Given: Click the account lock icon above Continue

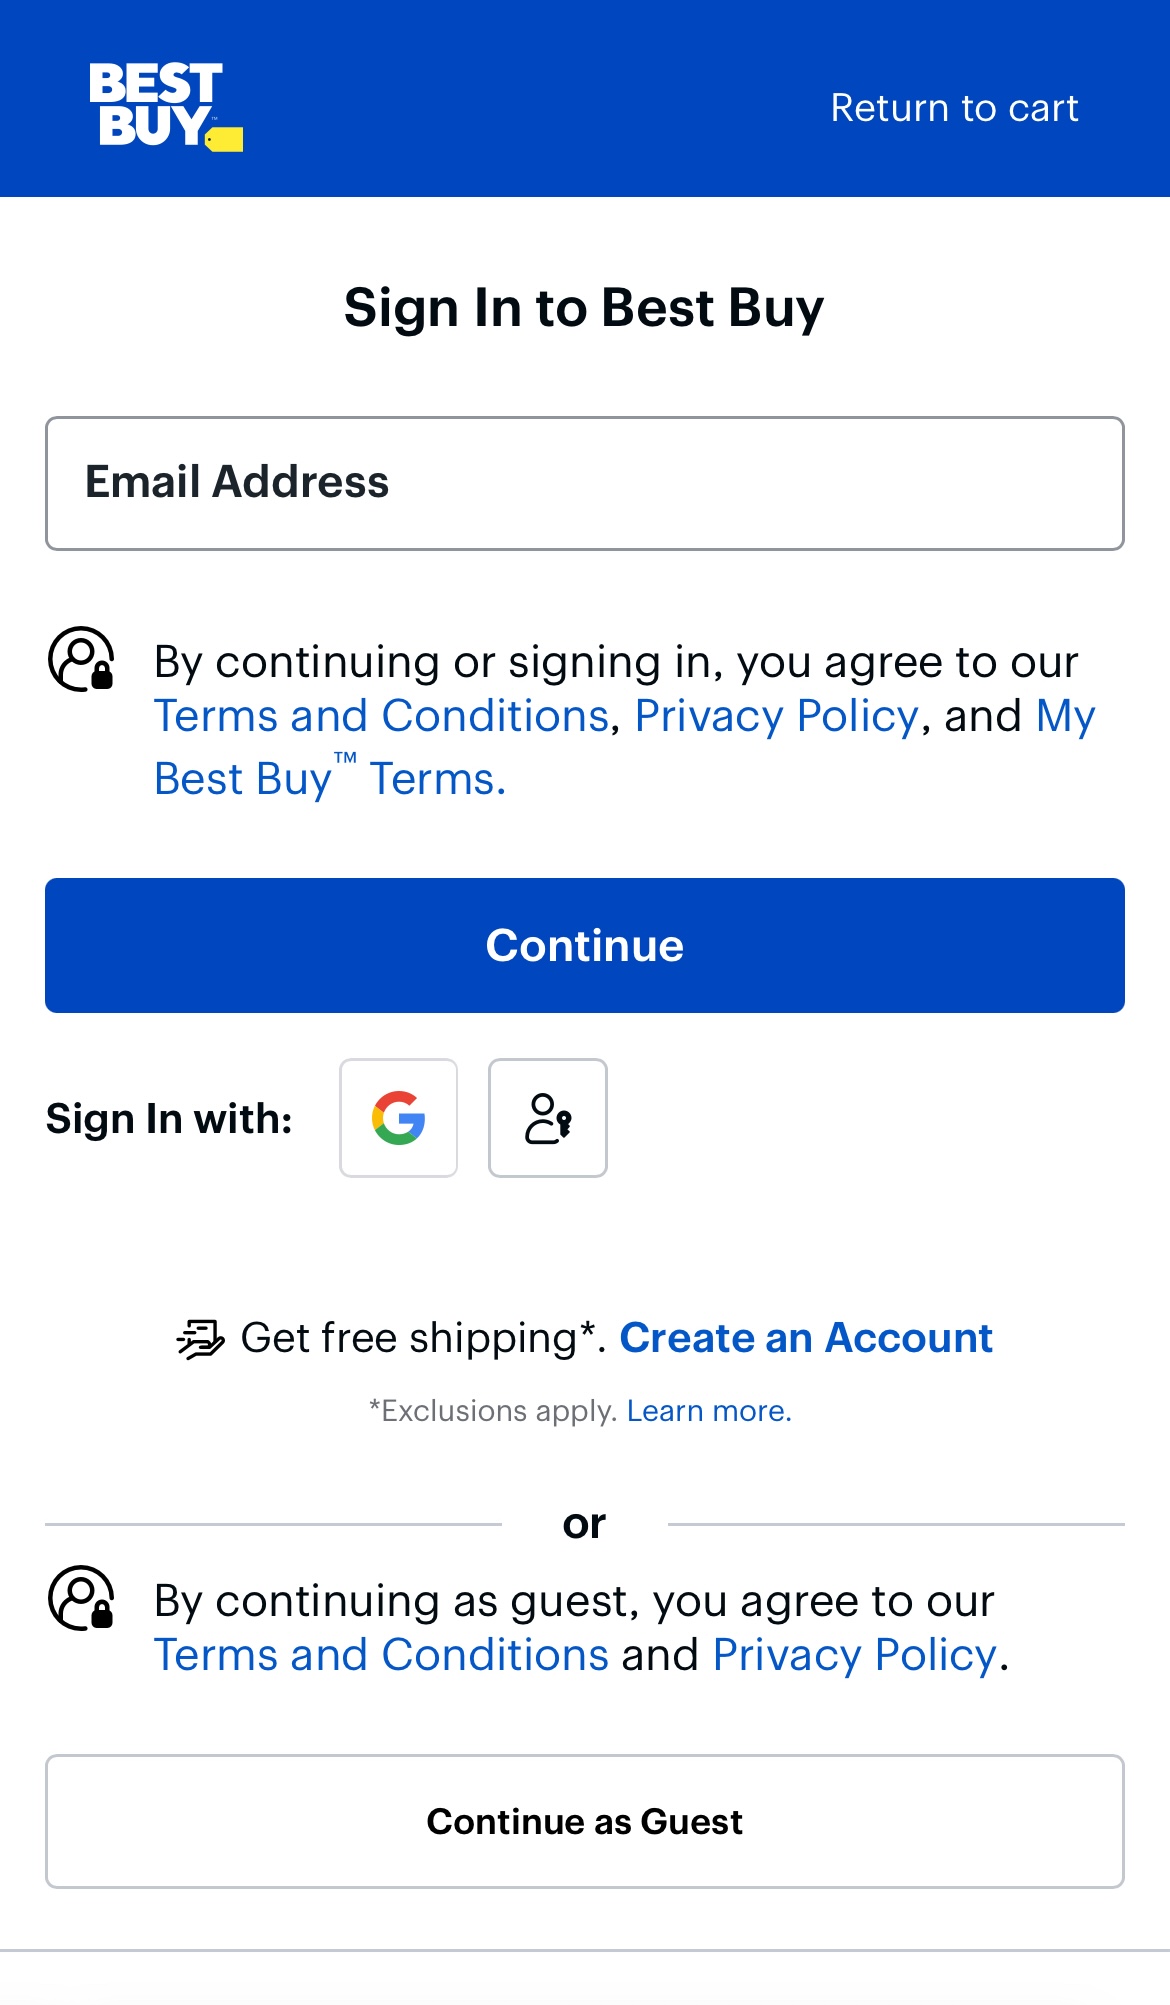Looking at the screenshot, I should click(82, 660).
